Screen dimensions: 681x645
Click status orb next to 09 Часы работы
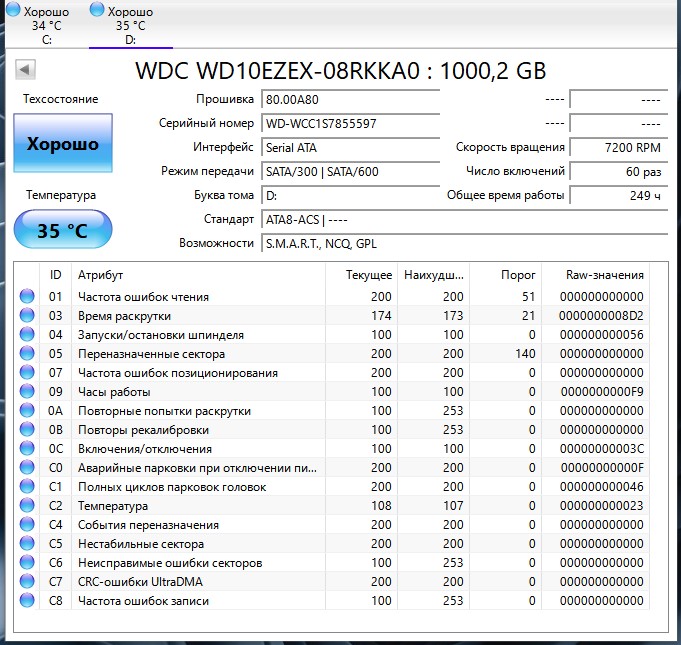tap(27, 392)
